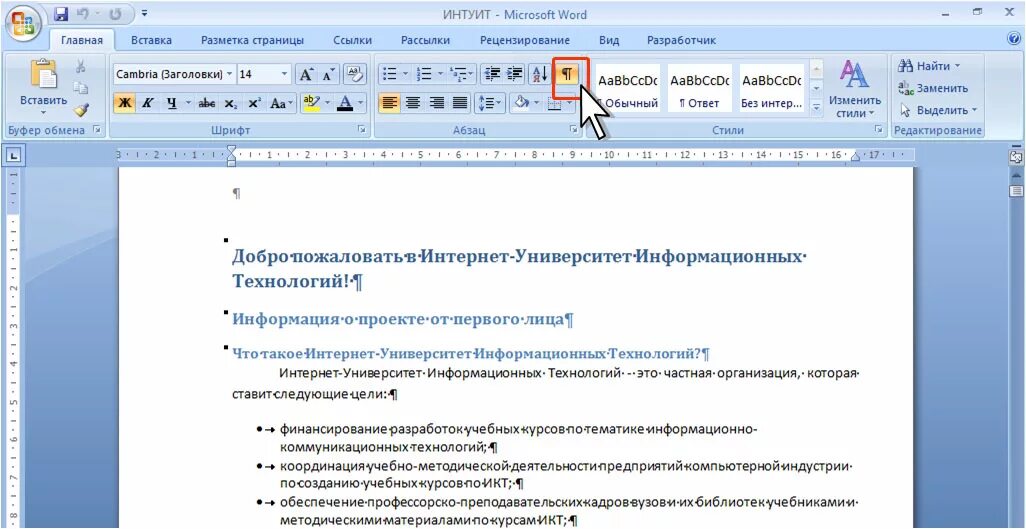Open the line spacing dropdown

click(491, 103)
